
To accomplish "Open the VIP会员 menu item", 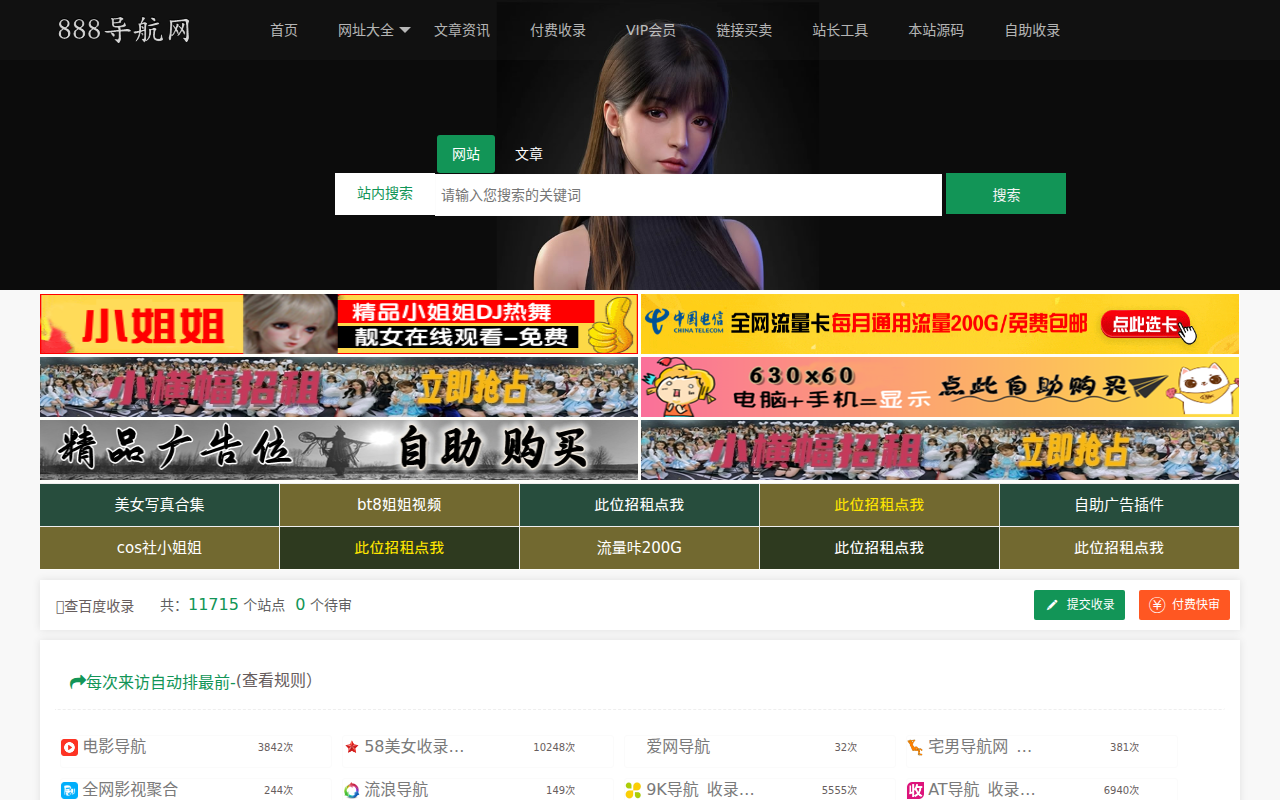I will 651,30.
